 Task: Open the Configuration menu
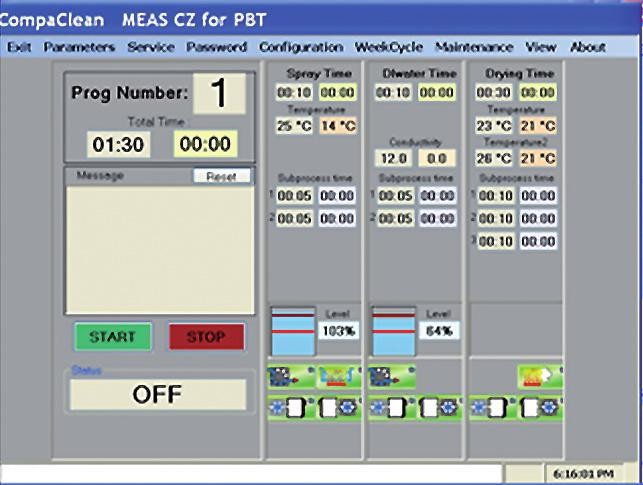tap(300, 47)
